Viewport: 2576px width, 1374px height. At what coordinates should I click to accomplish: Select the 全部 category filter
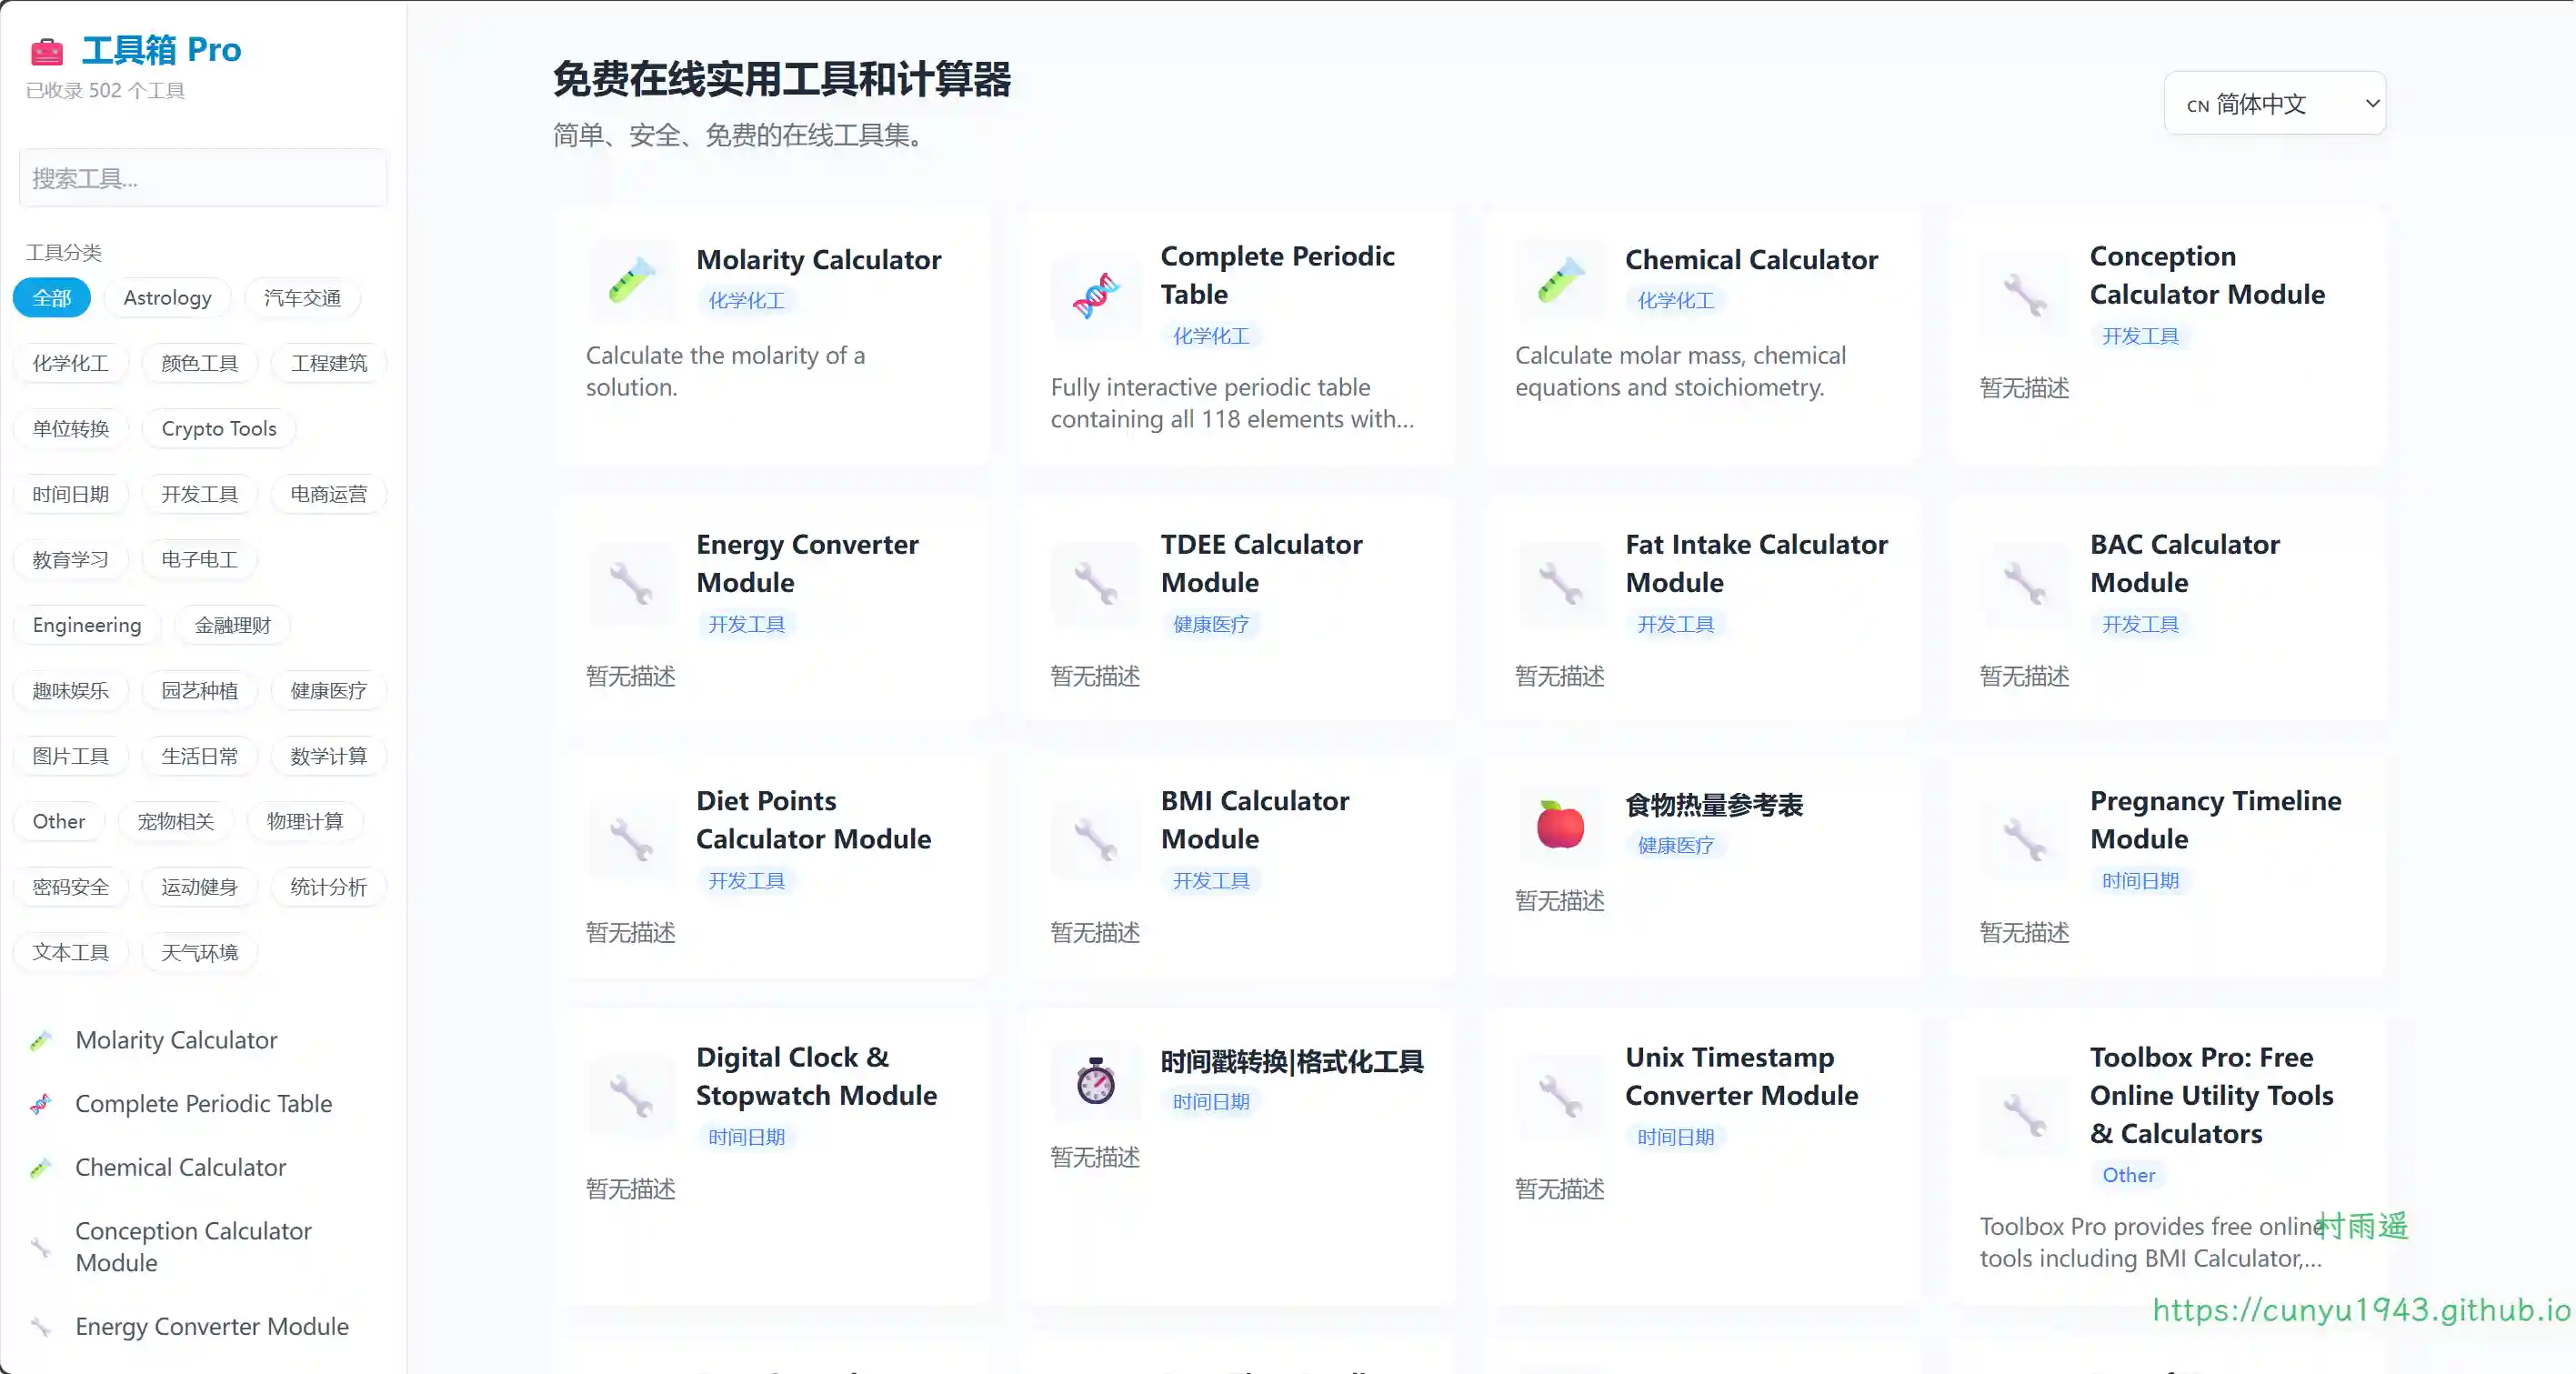52,298
